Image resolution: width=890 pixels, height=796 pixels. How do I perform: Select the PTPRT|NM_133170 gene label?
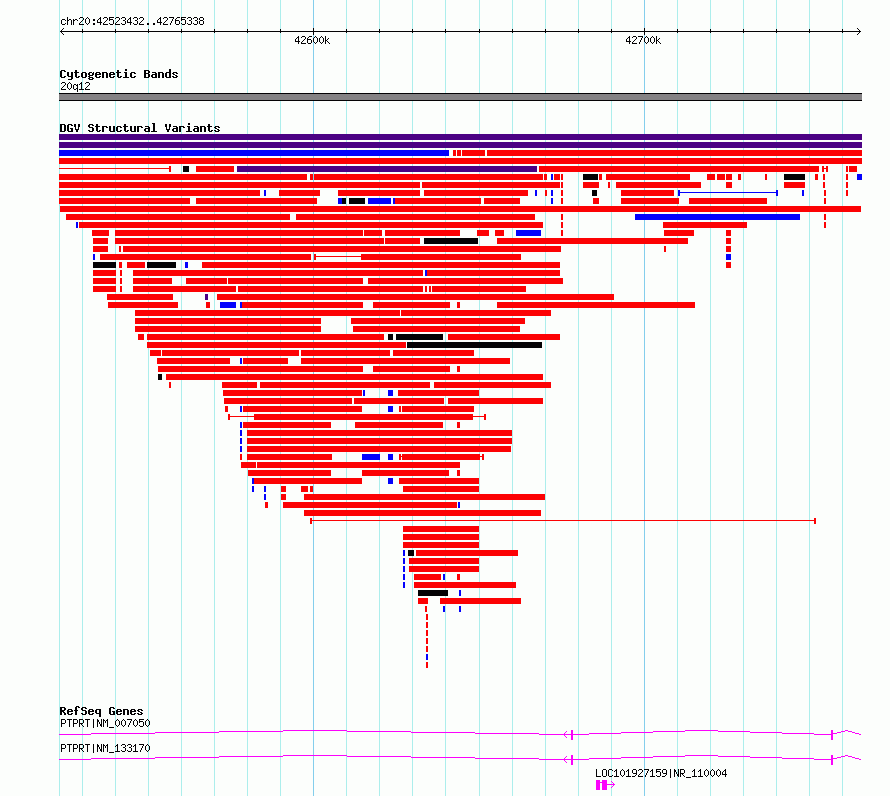pyautogui.click(x=105, y=748)
